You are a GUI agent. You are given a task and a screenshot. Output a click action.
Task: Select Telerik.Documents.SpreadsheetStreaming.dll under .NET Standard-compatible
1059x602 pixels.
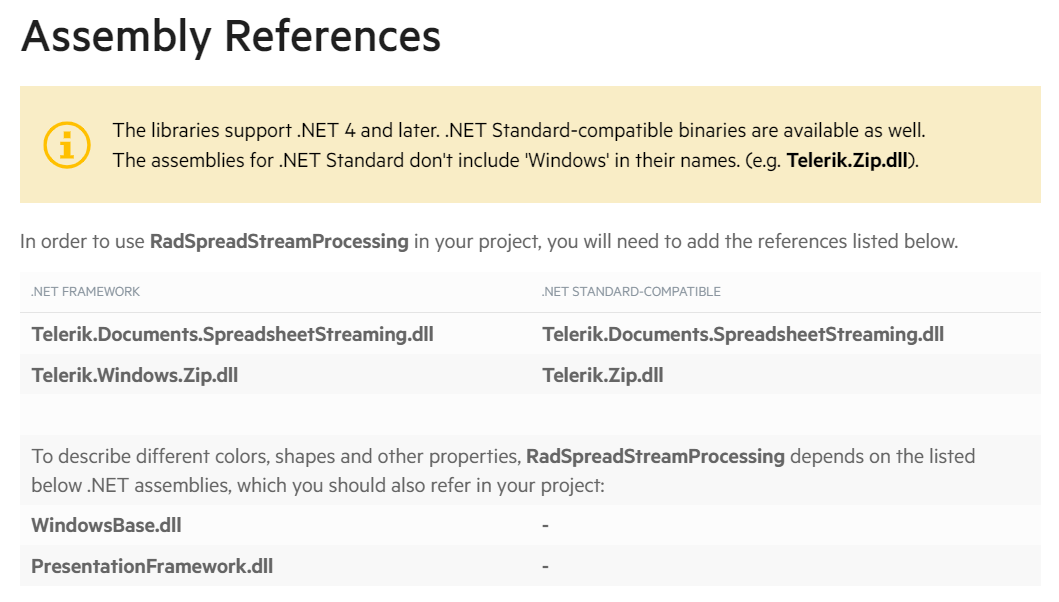pos(743,334)
